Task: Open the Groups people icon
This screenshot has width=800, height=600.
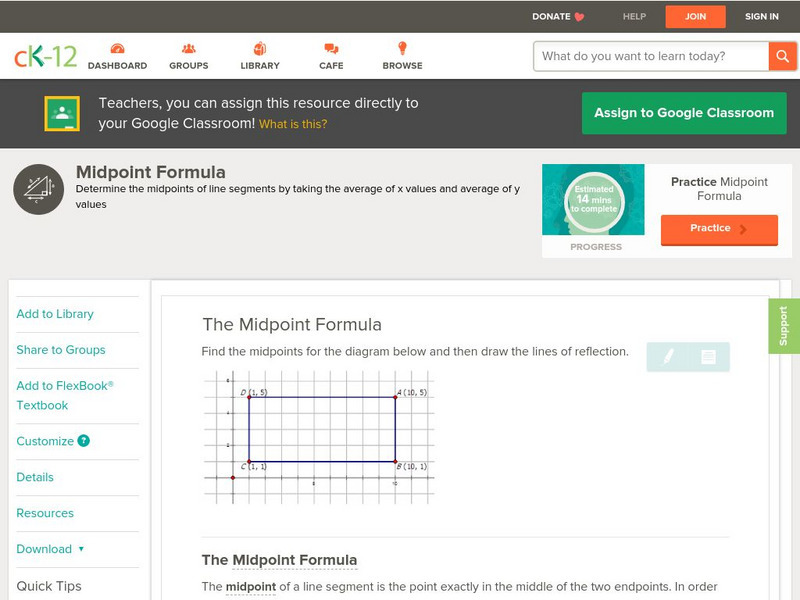Action: tap(189, 48)
